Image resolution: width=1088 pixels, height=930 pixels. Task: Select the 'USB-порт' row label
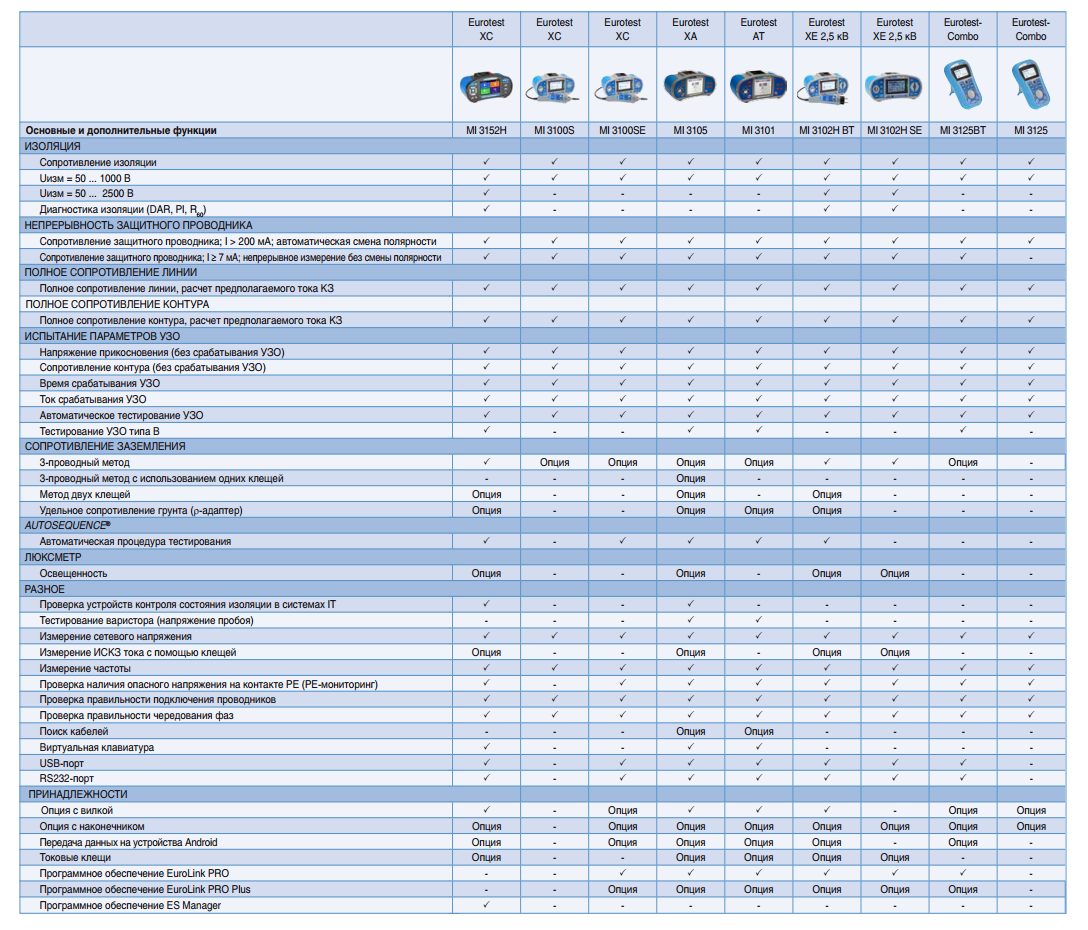click(61, 763)
